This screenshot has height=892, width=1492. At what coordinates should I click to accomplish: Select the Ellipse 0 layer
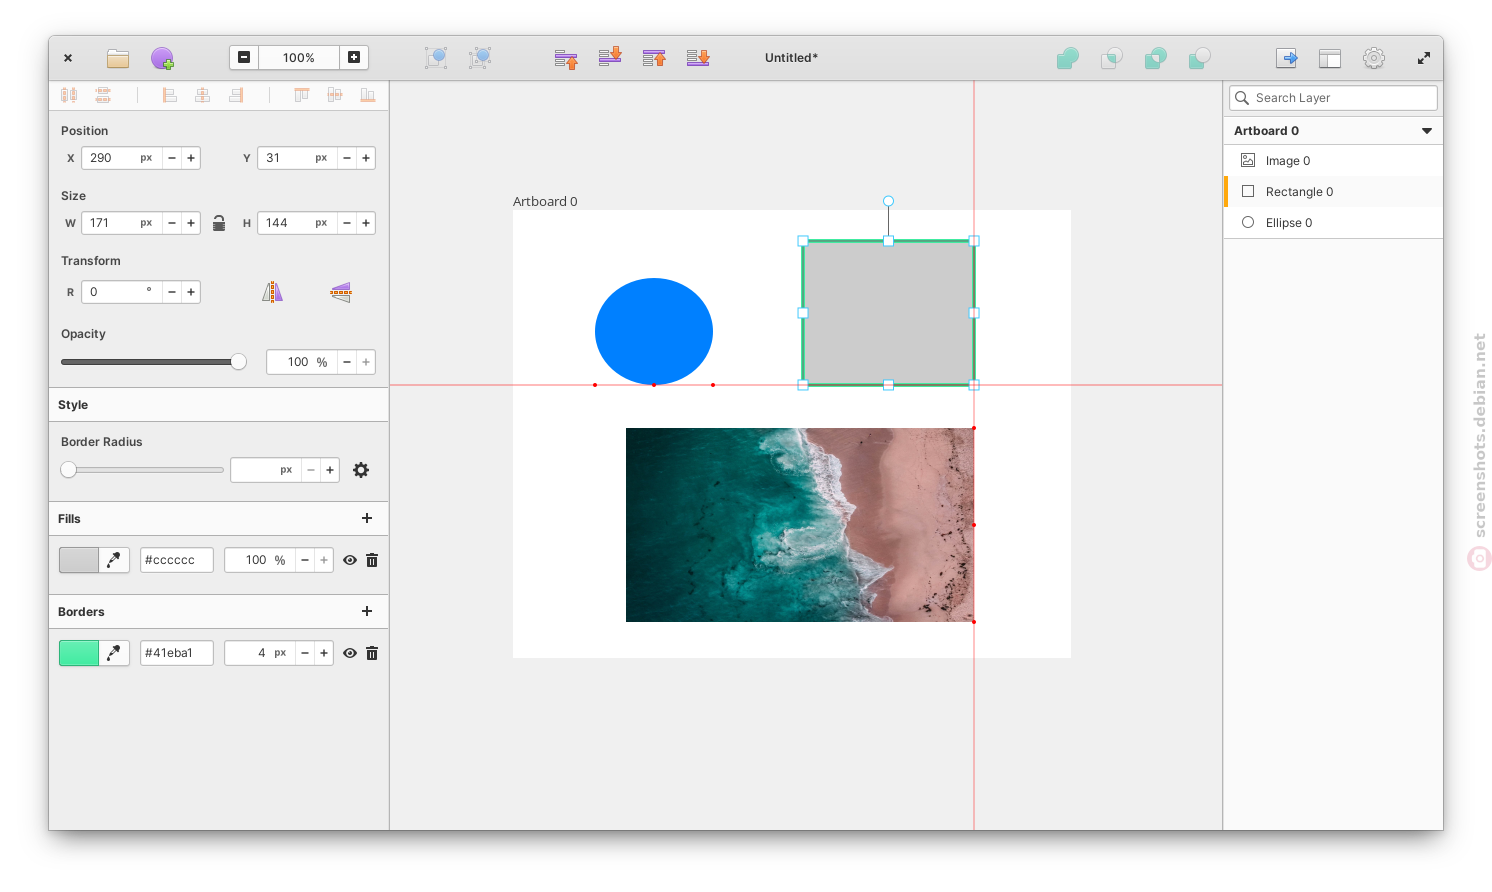(x=1333, y=223)
